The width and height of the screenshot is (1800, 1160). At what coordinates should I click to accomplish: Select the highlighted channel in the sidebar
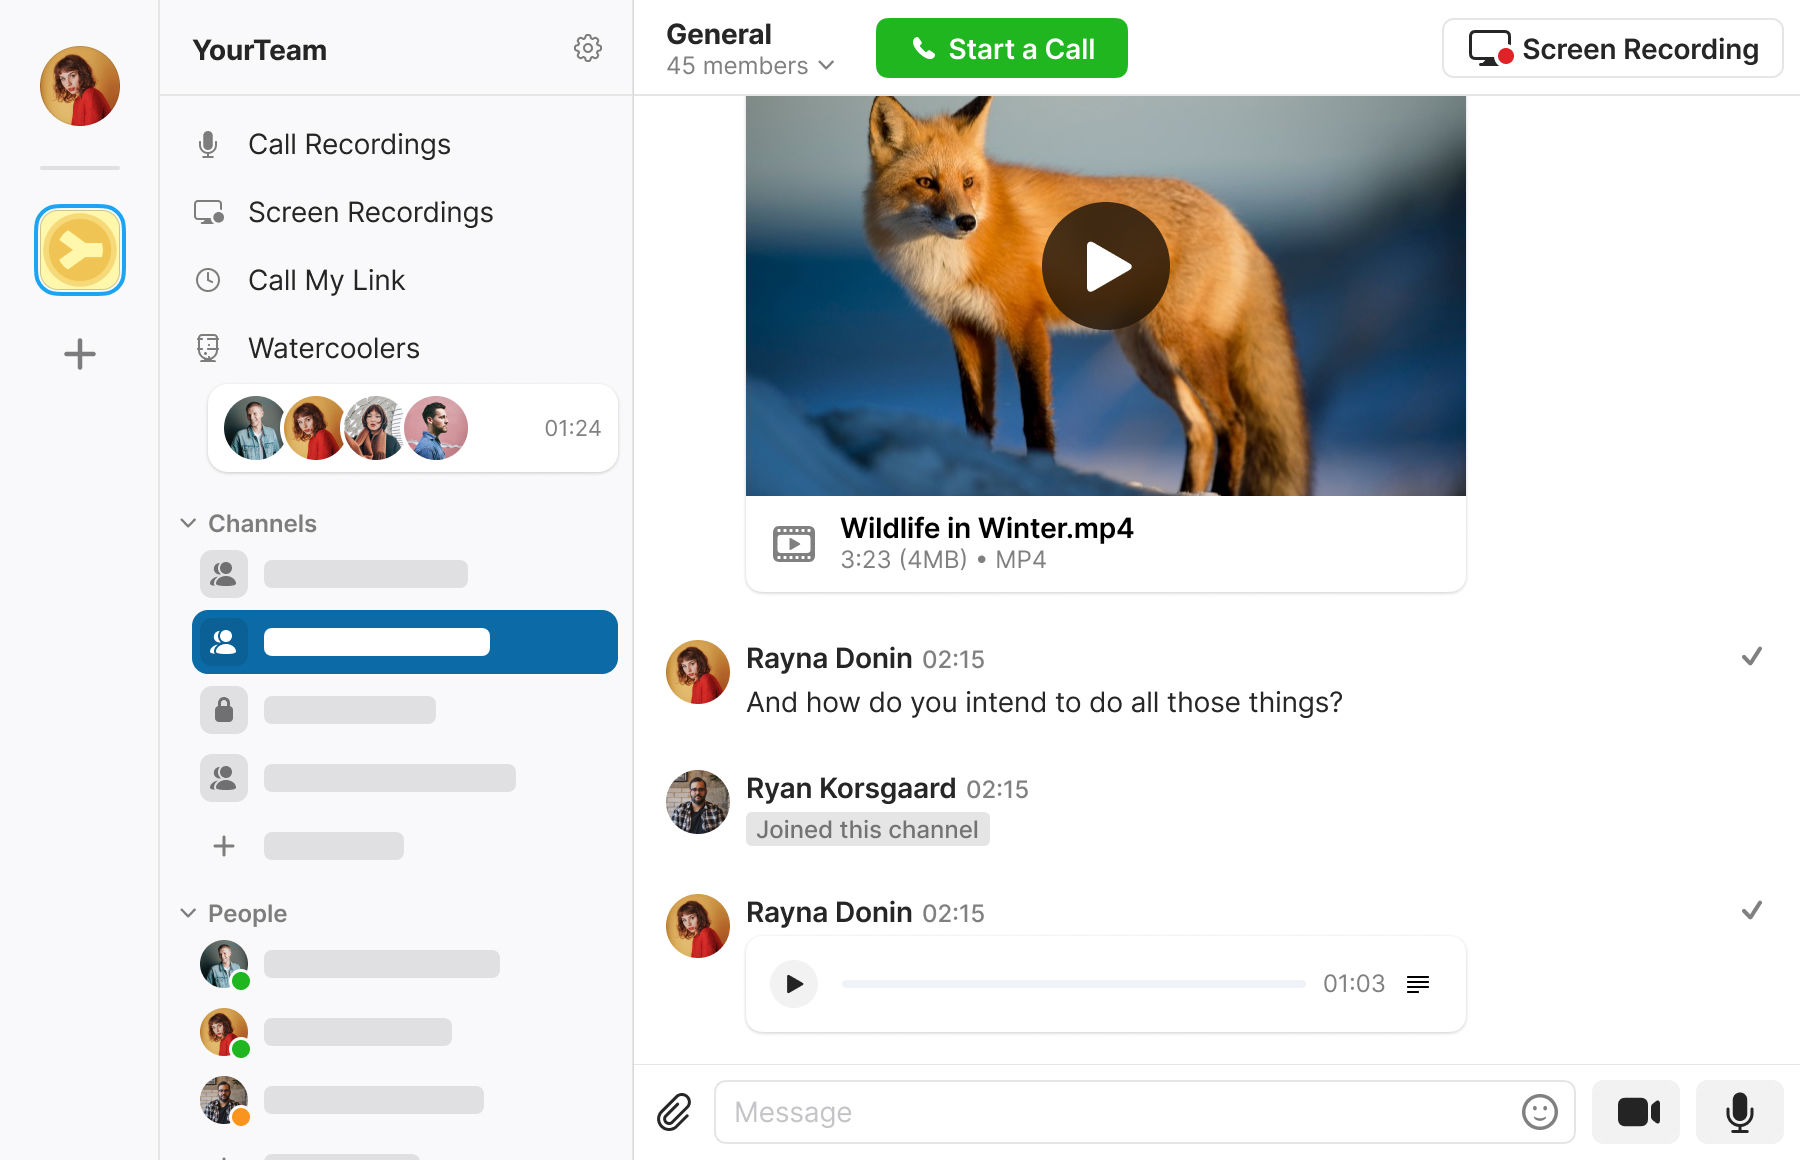[x=404, y=642]
